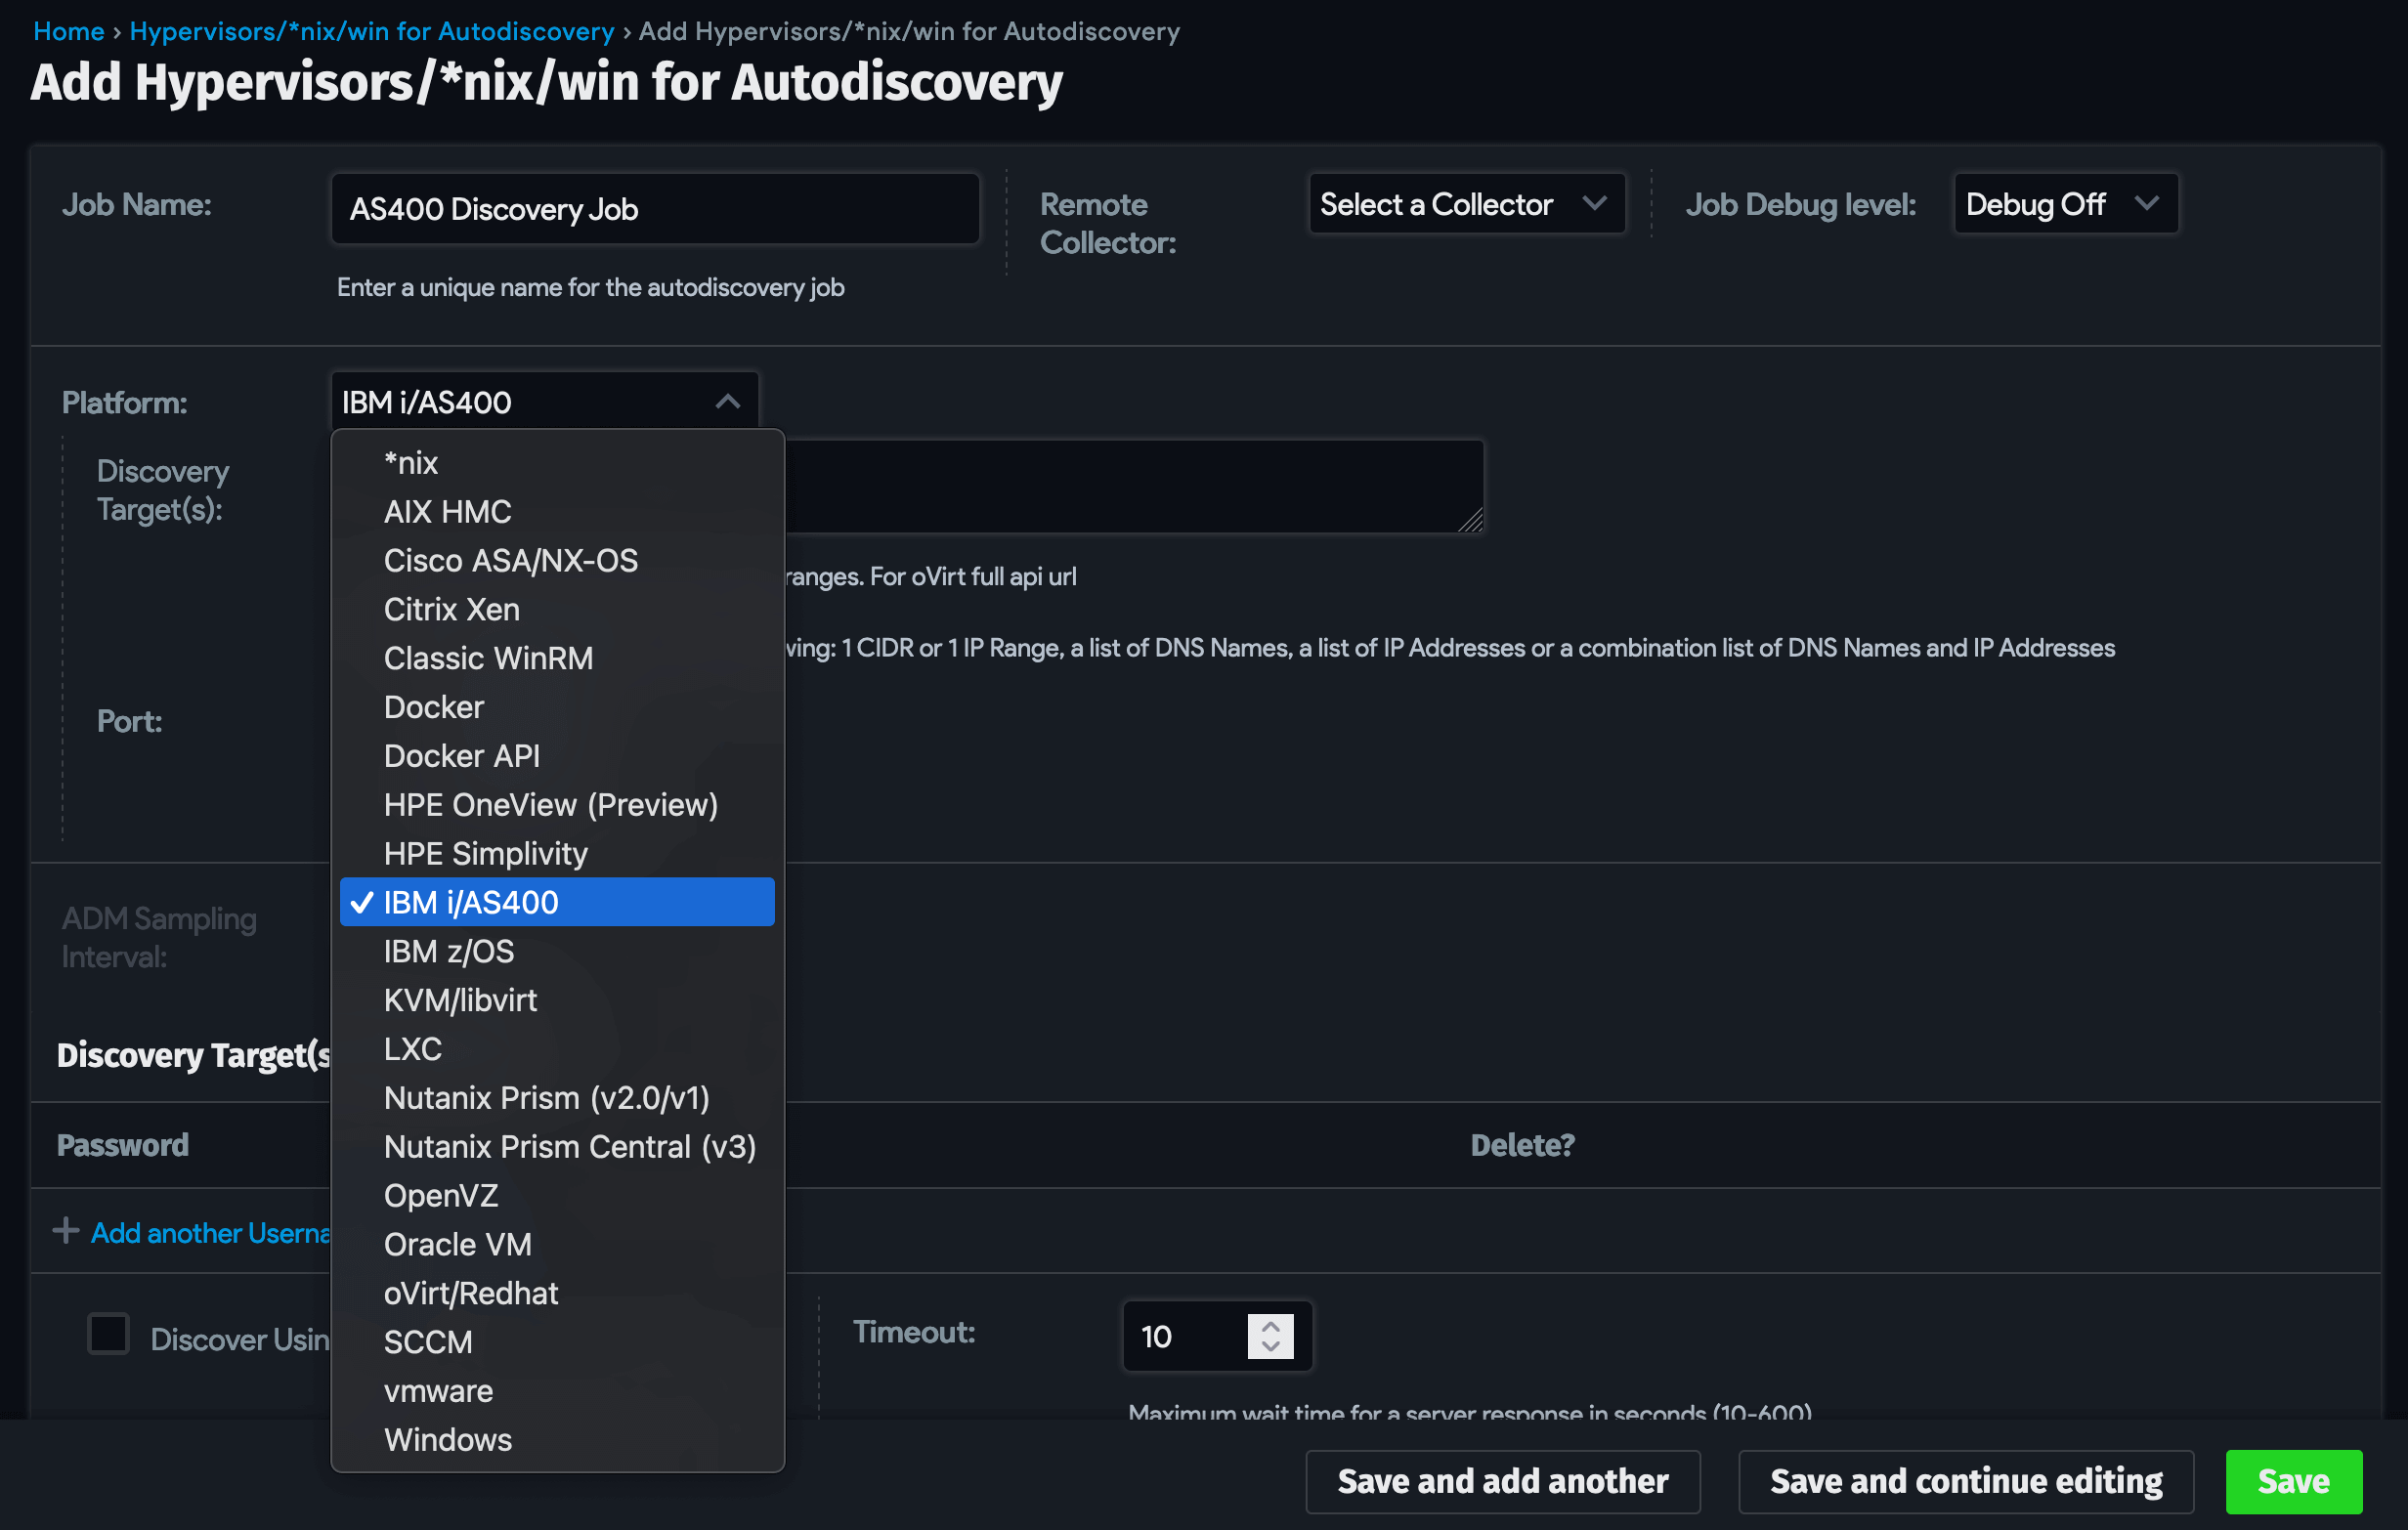Choose Docker API platform option
The width and height of the screenshot is (2408, 1530).
pos(557,756)
